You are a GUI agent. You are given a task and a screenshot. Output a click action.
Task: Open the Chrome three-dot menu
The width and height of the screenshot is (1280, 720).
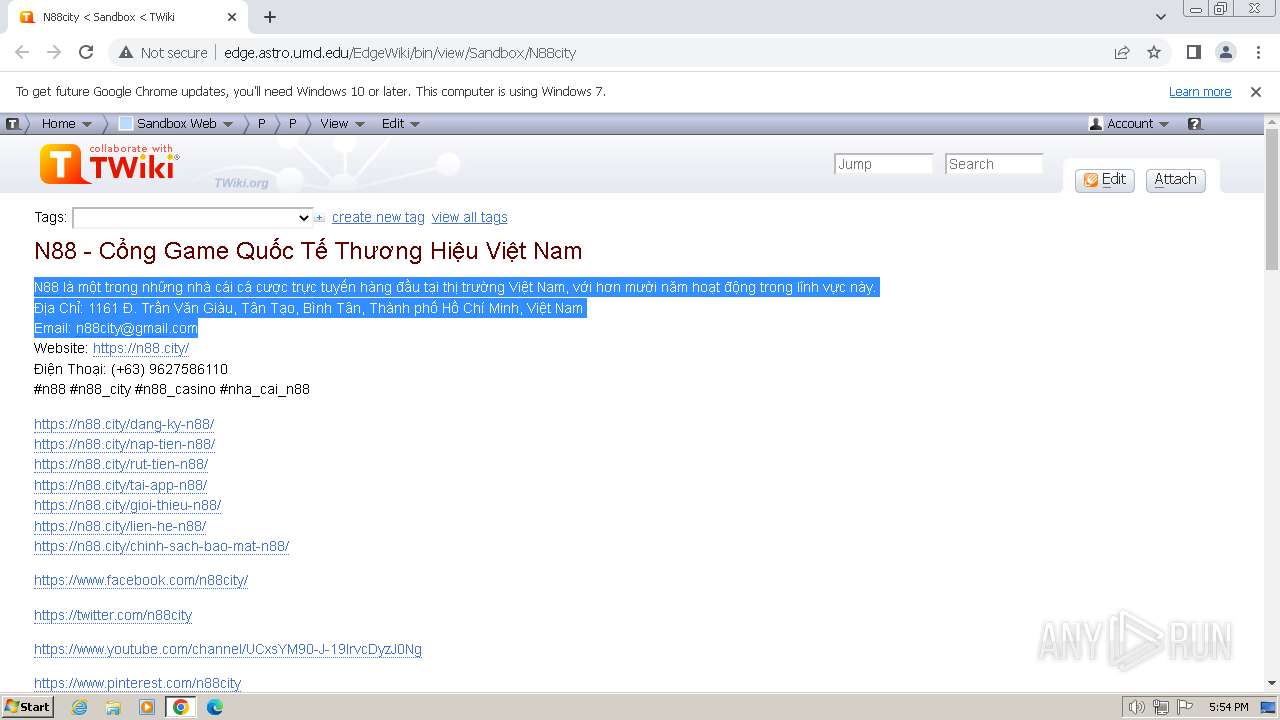tap(1258, 52)
